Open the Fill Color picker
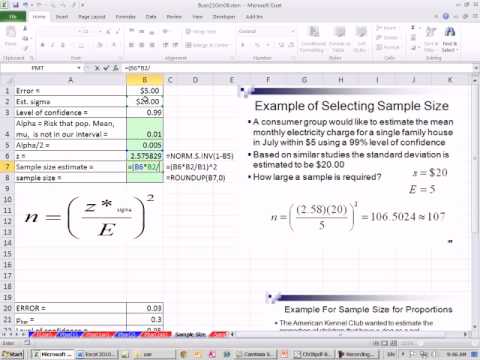 click(100, 45)
